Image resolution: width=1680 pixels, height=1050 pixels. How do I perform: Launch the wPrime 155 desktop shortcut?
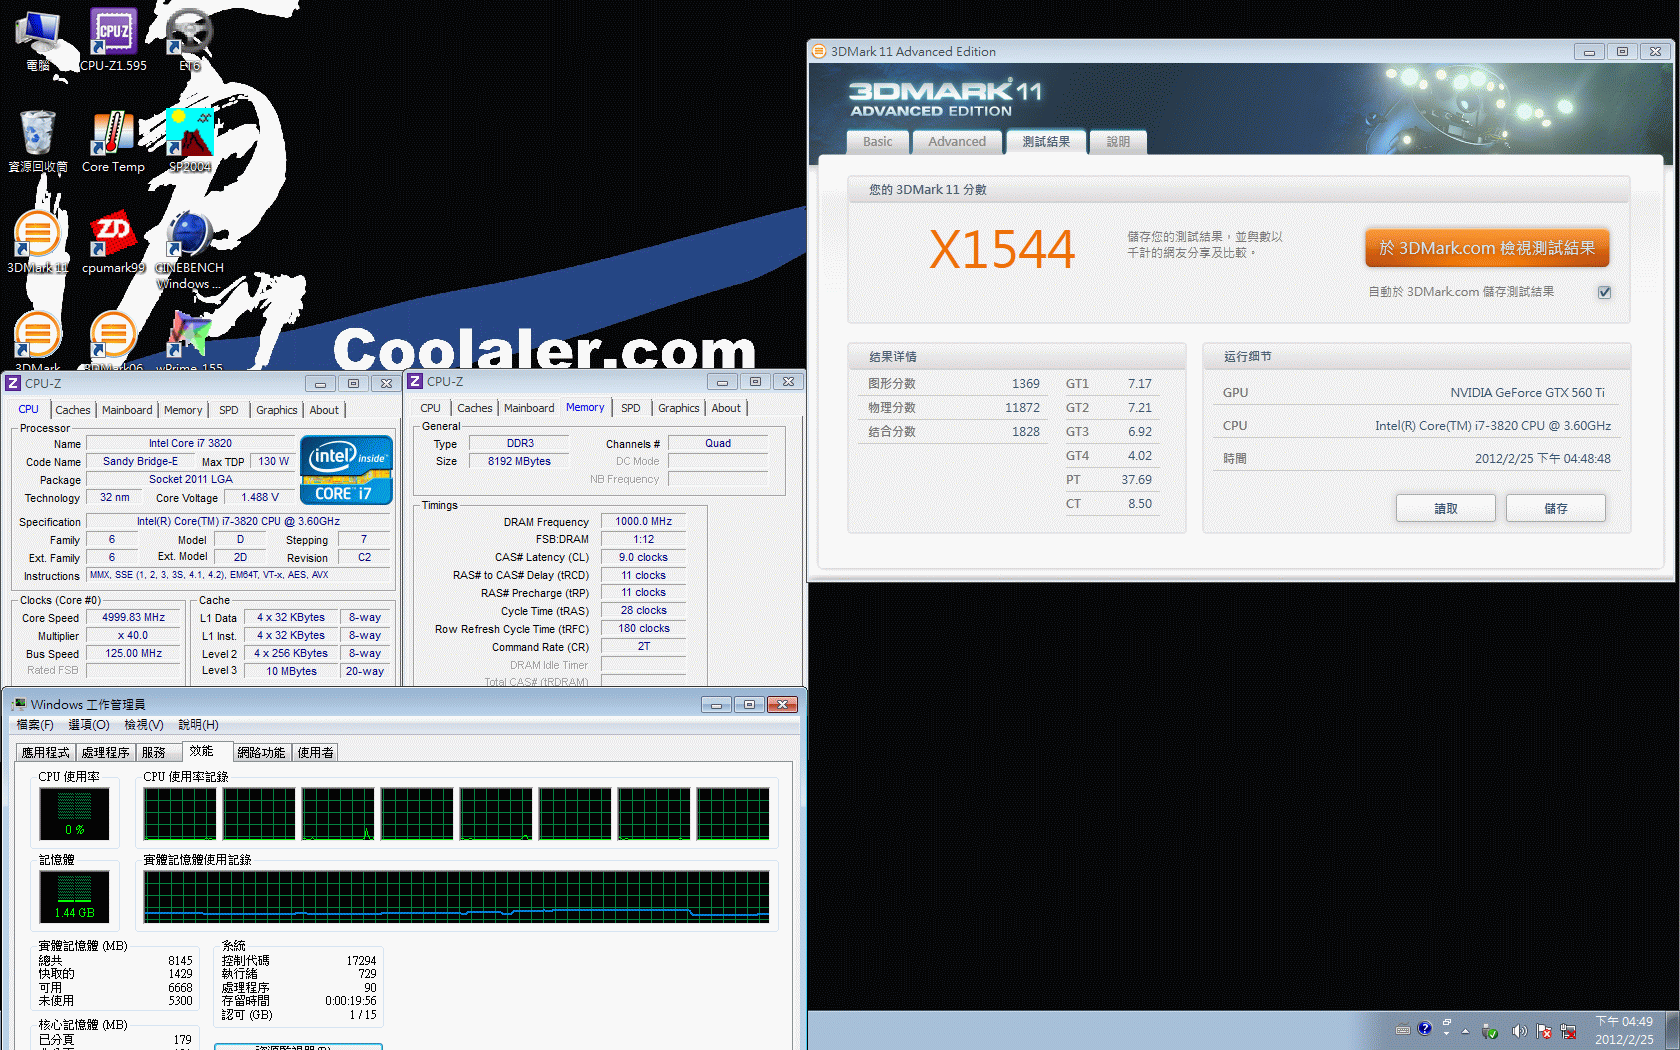point(189,340)
